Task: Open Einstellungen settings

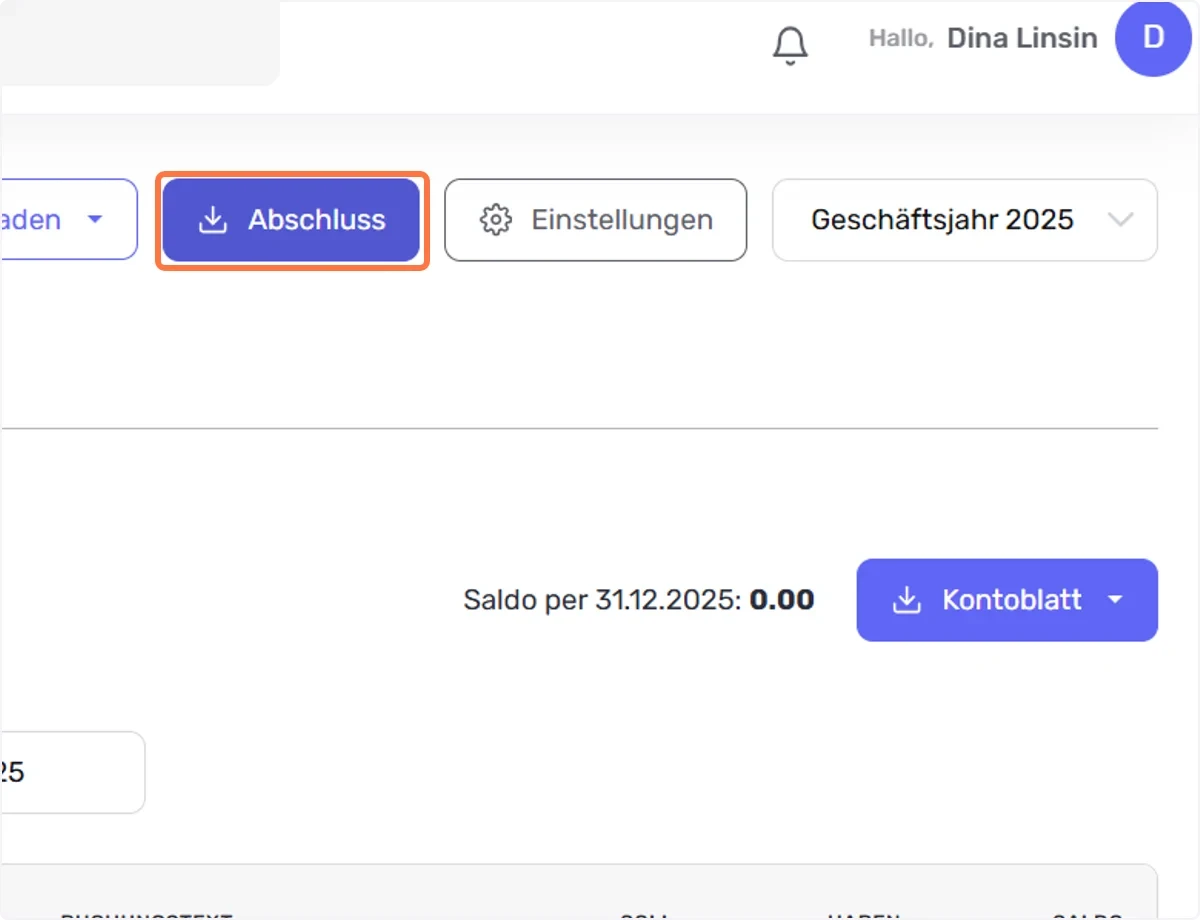Action: [596, 220]
